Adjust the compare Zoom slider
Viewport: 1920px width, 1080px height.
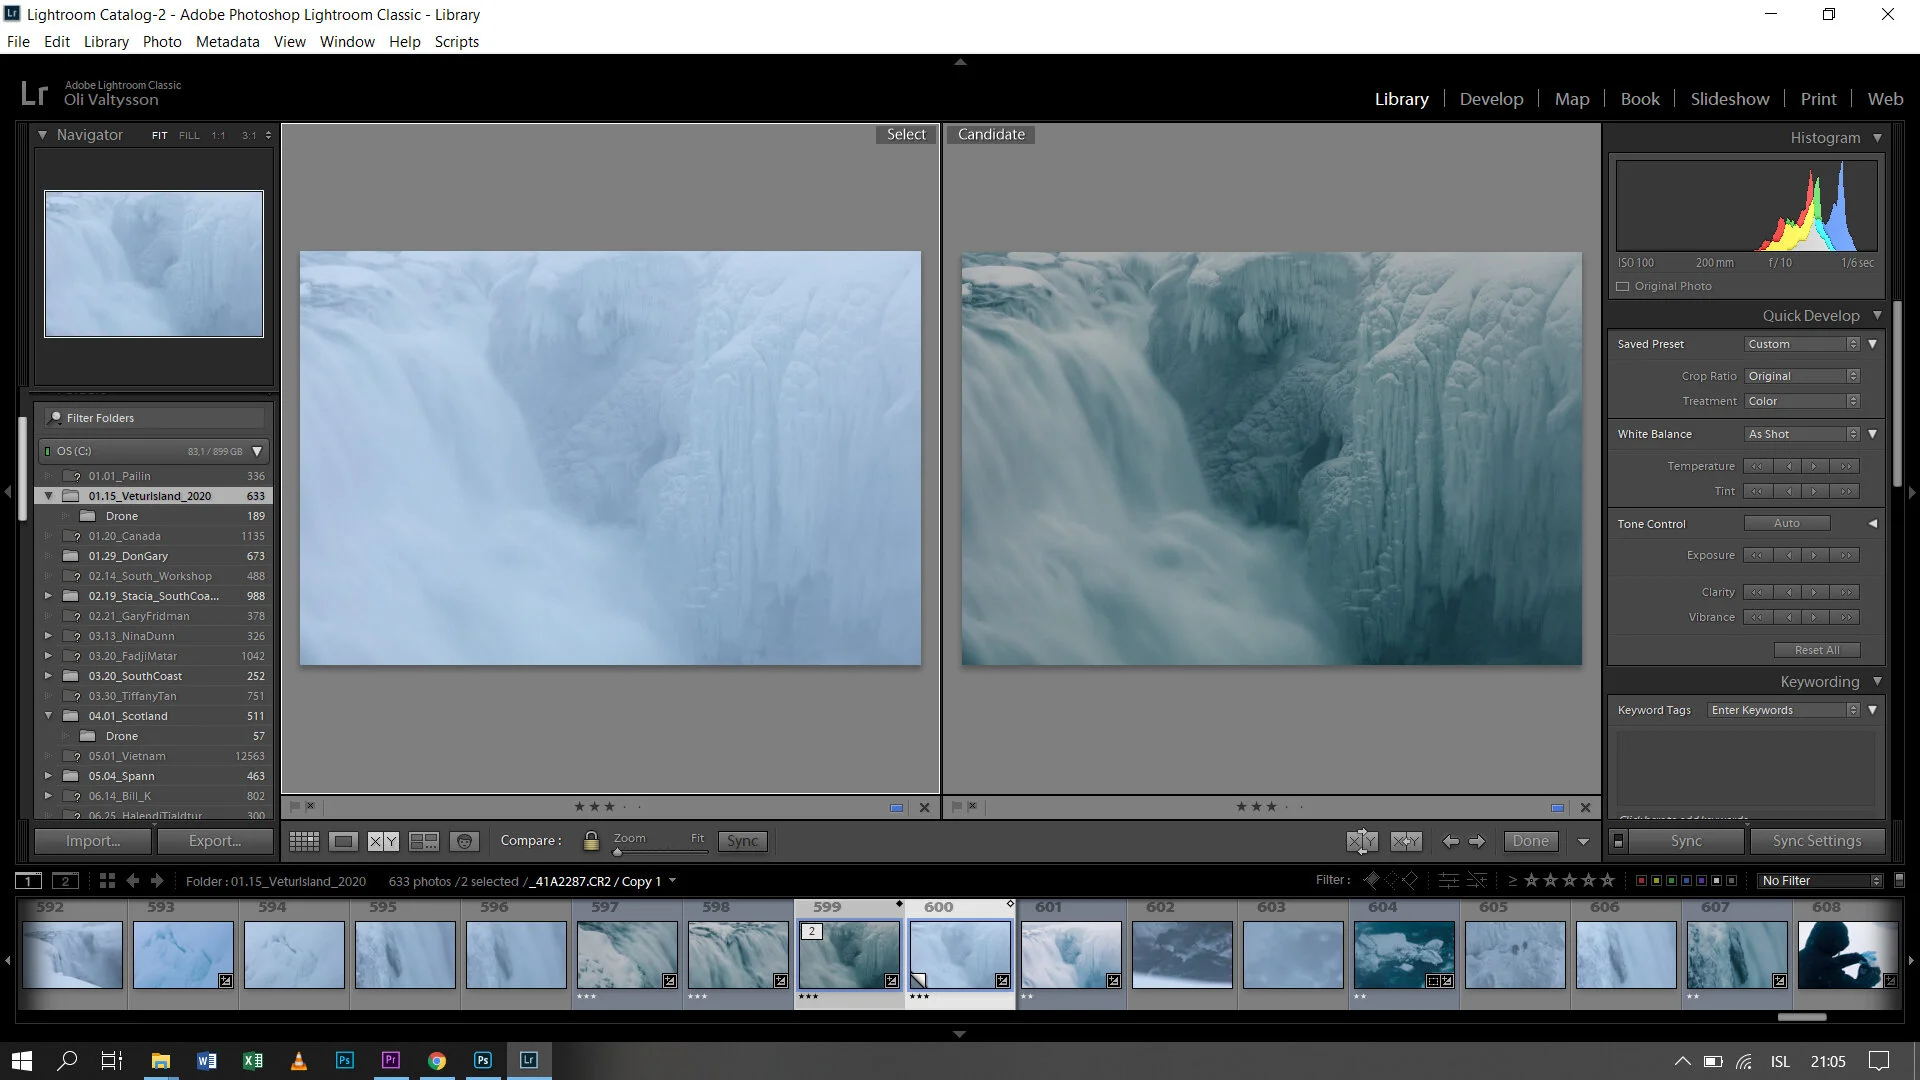[x=618, y=852]
